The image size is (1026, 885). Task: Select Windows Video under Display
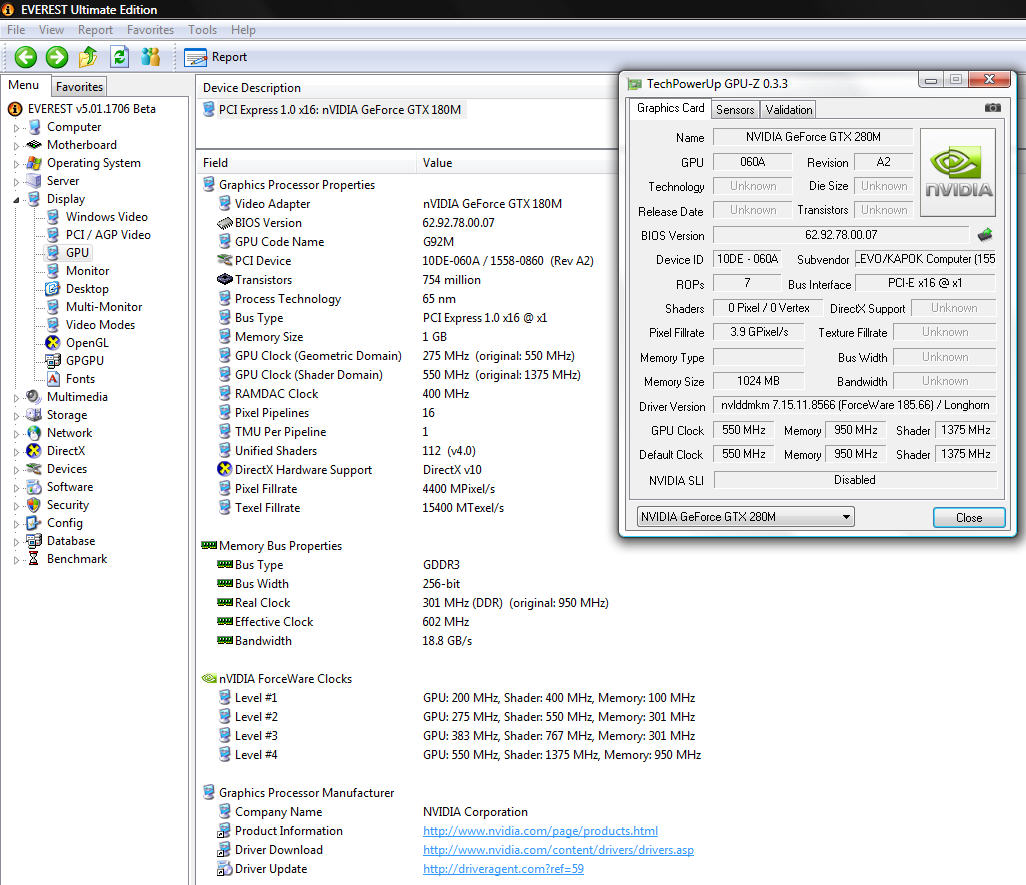click(107, 217)
